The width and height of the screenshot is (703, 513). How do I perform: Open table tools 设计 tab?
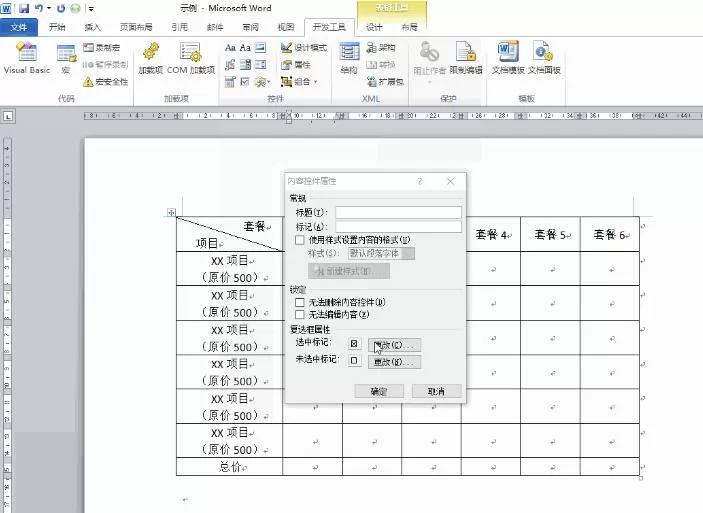pyautogui.click(x=374, y=27)
